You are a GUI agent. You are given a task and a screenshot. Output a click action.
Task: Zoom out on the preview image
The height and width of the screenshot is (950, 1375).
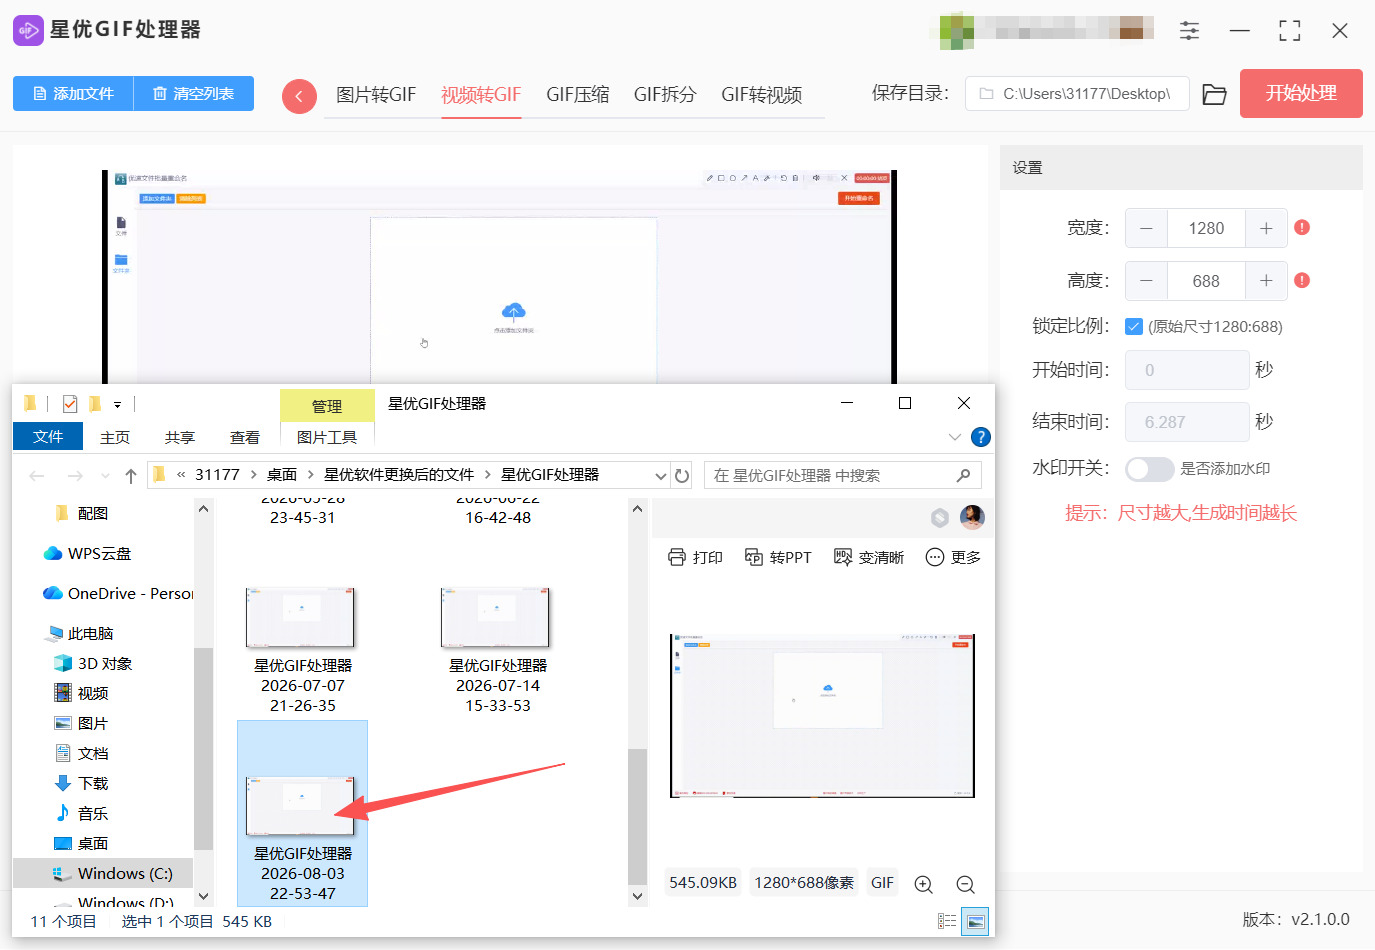click(x=965, y=885)
